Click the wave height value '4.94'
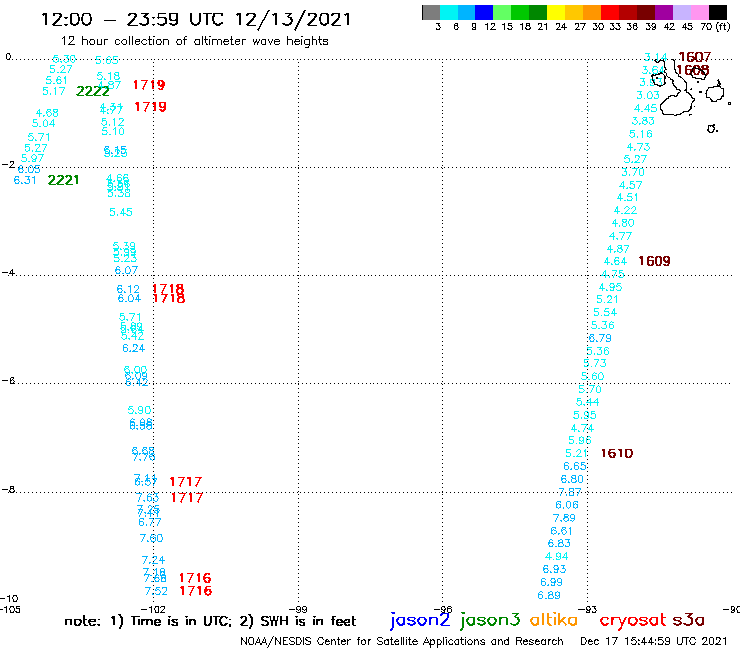 [556, 557]
